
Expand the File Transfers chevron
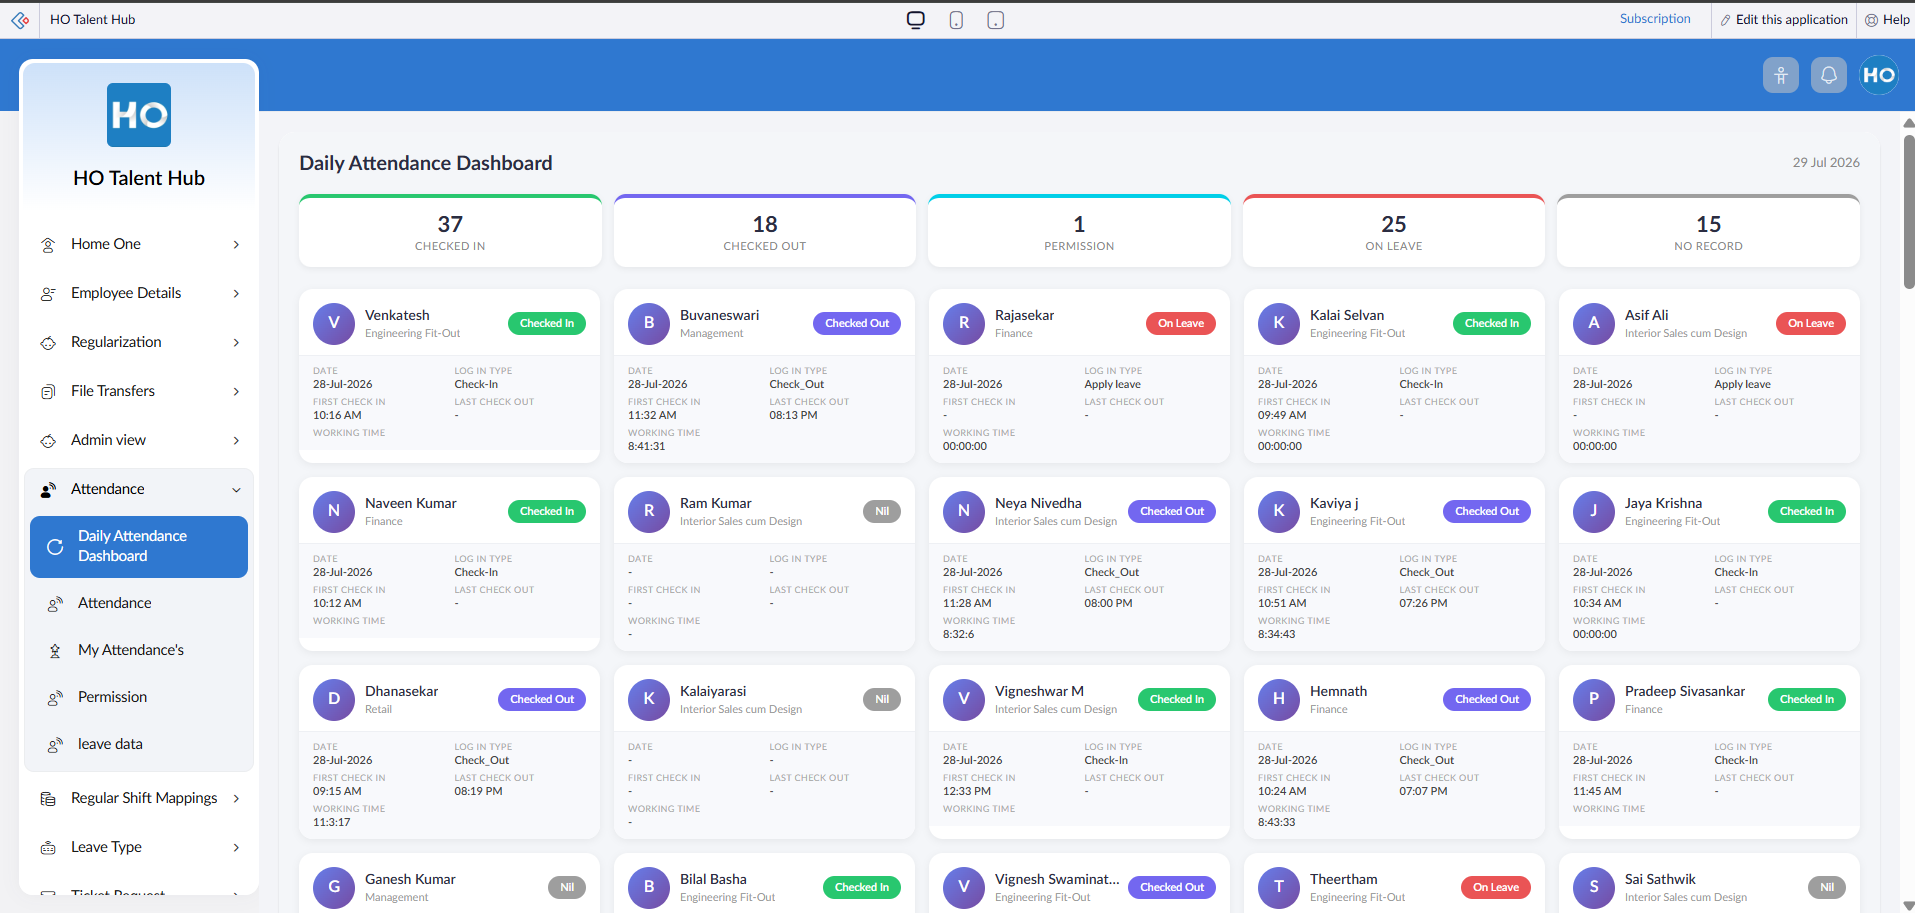click(236, 391)
